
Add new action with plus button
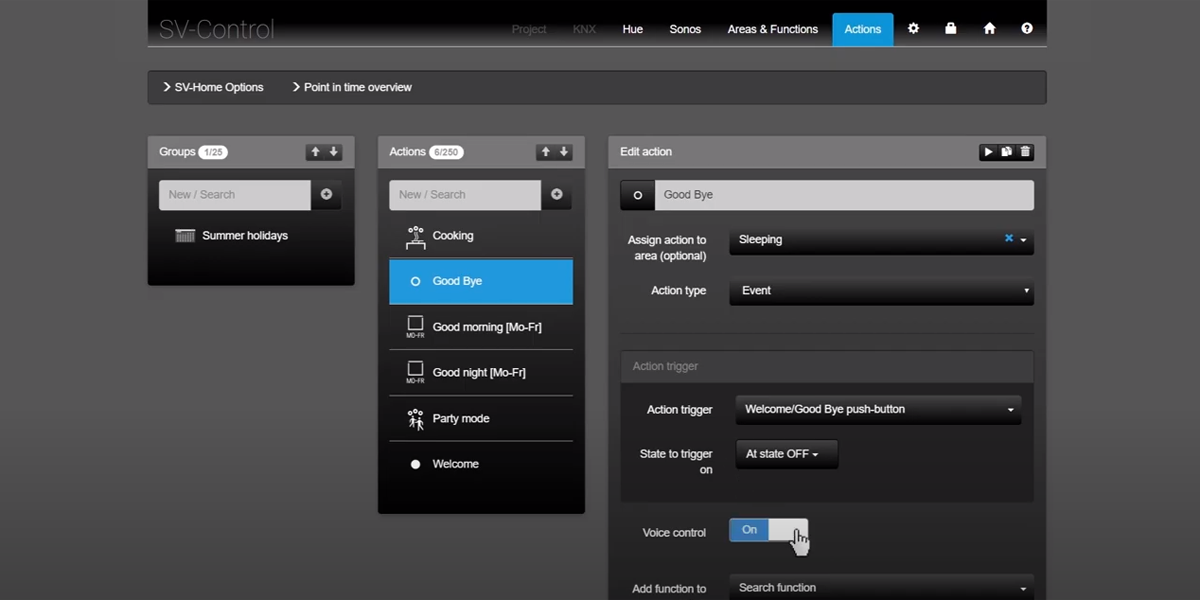(x=557, y=195)
